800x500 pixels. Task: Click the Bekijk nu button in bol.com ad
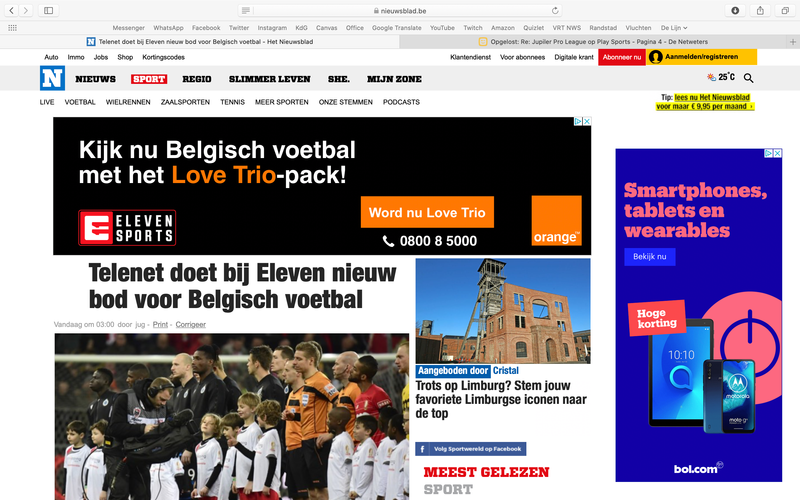point(650,257)
